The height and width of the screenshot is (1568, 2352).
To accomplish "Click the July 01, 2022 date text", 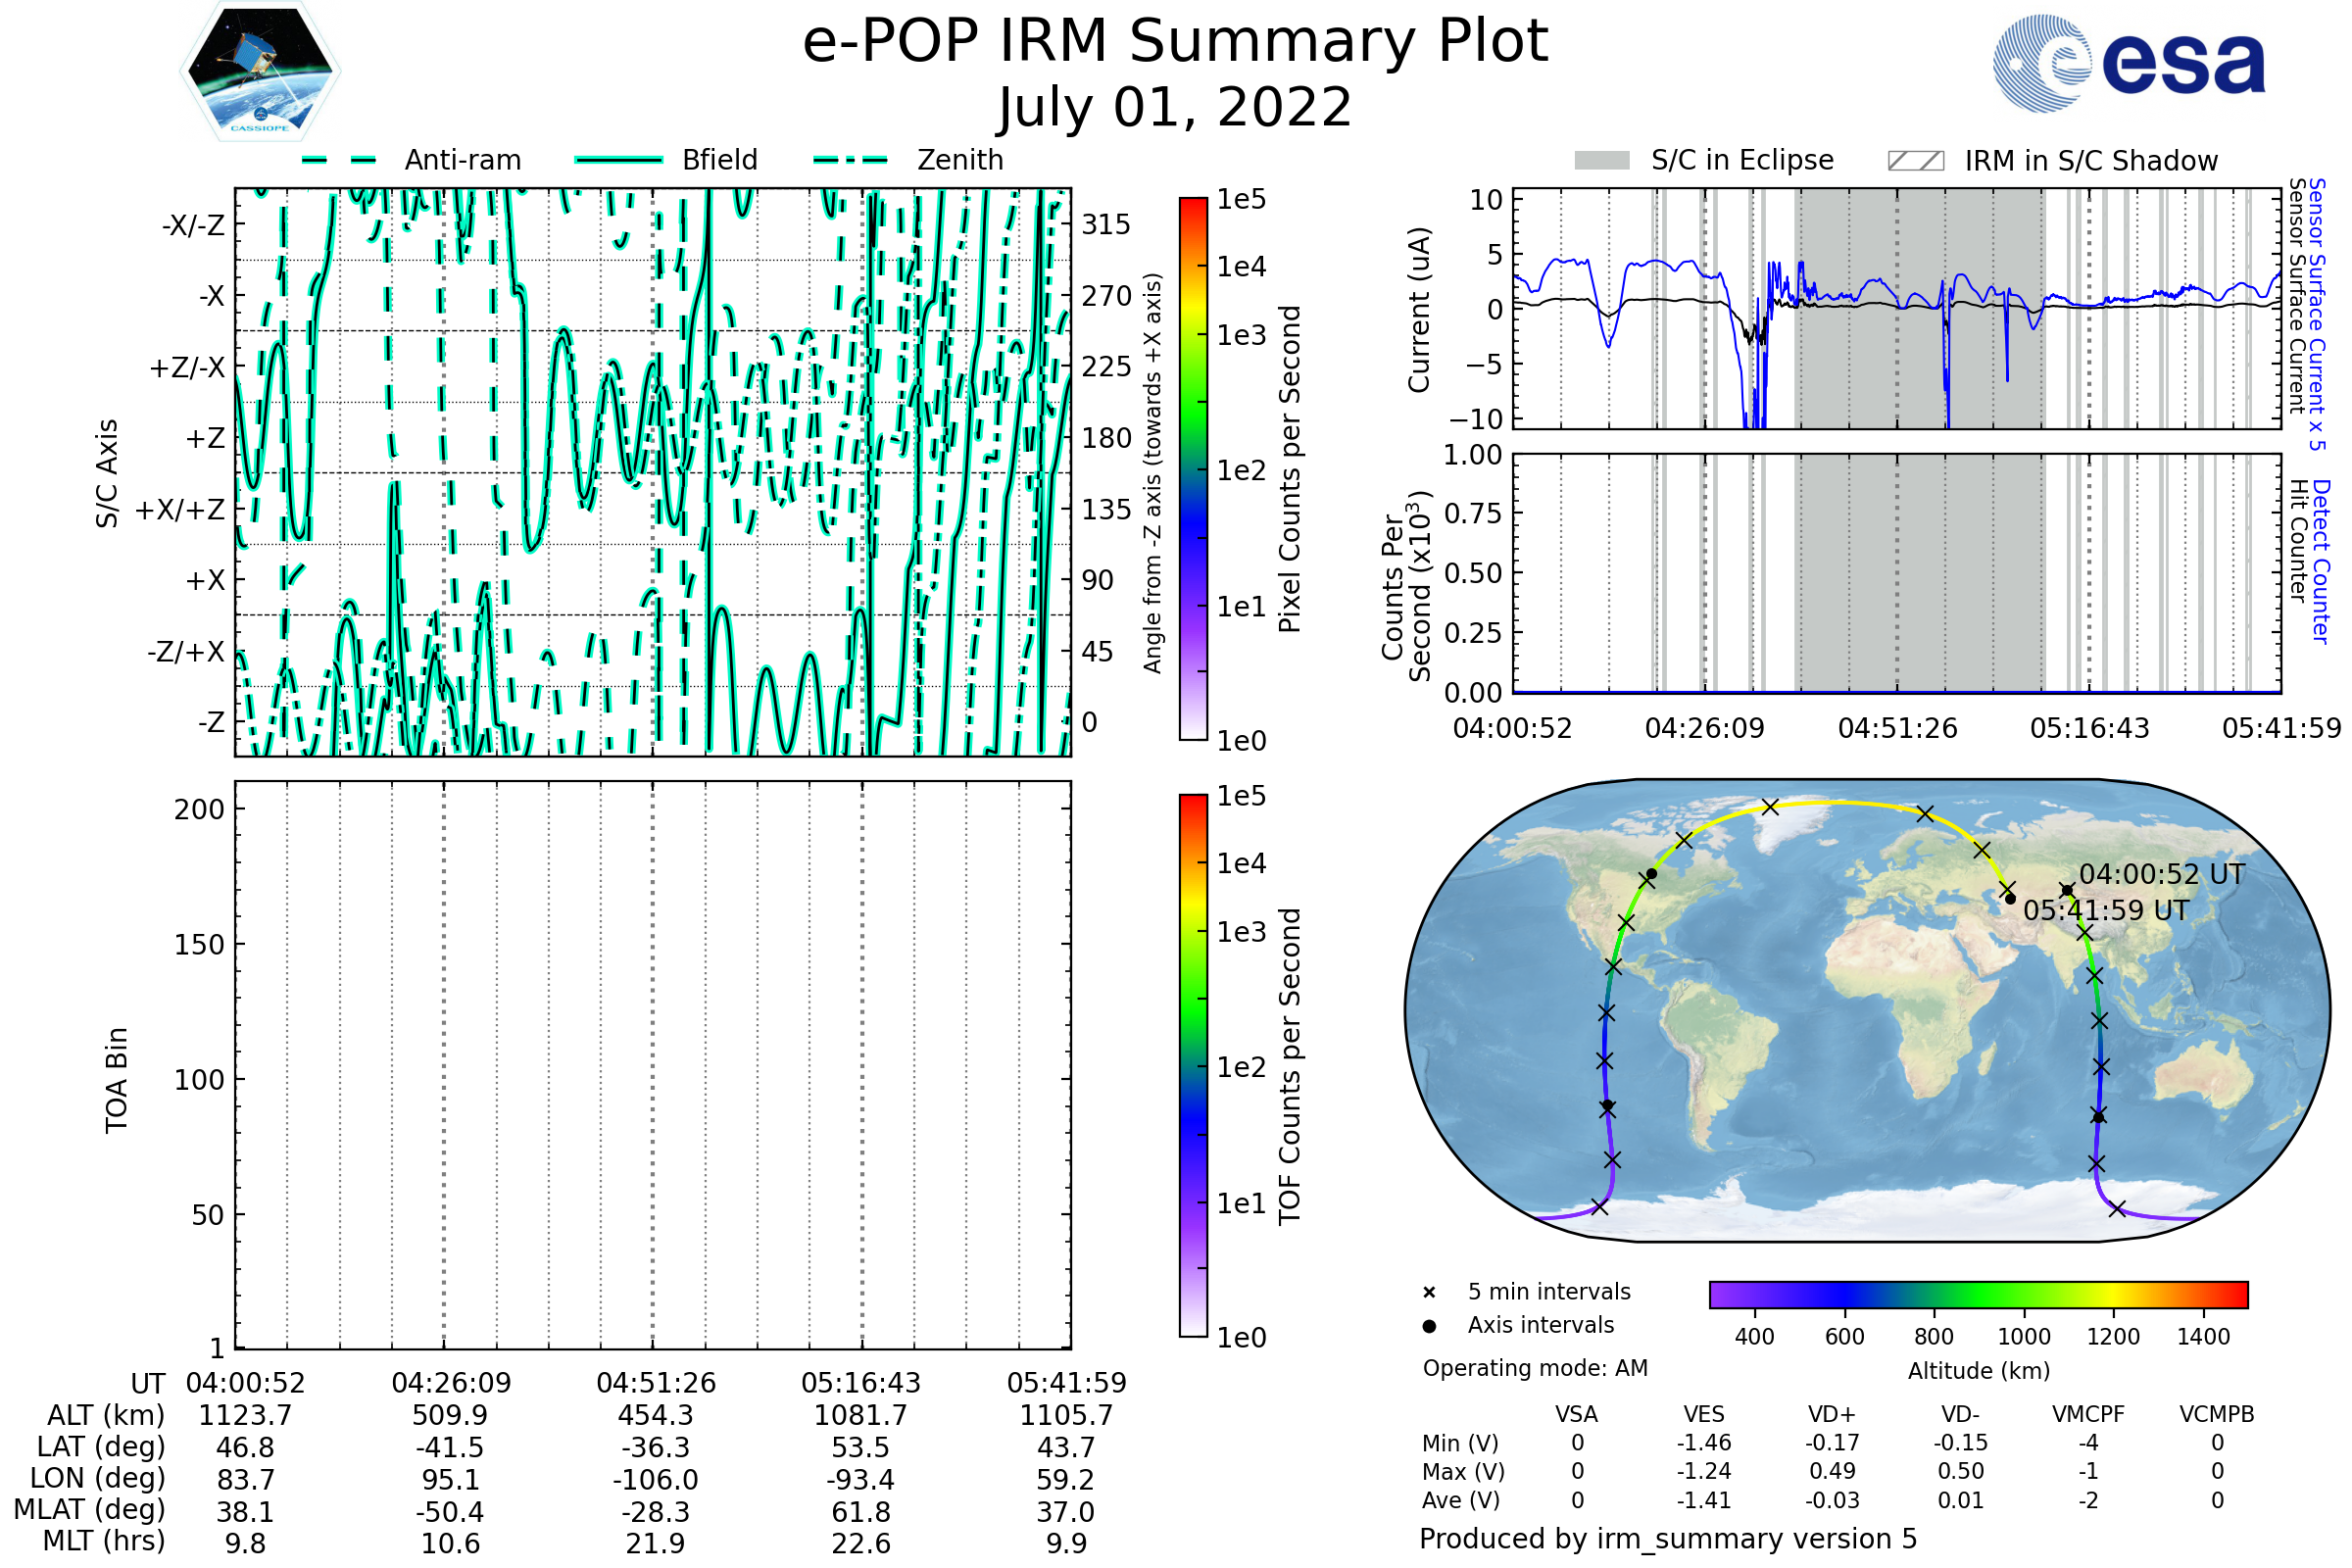I will click(x=1175, y=108).
